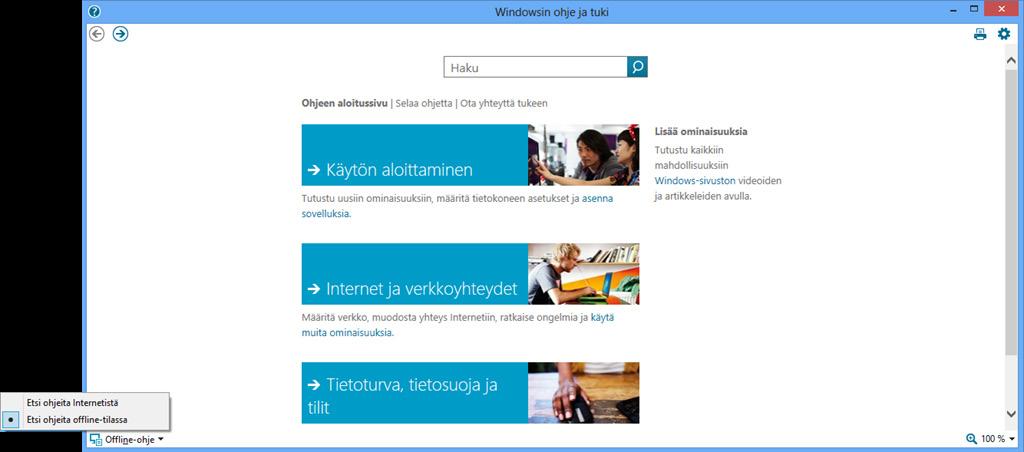Go back with the left arrow button
Viewport: 1024px width, 452px height.
point(97,34)
